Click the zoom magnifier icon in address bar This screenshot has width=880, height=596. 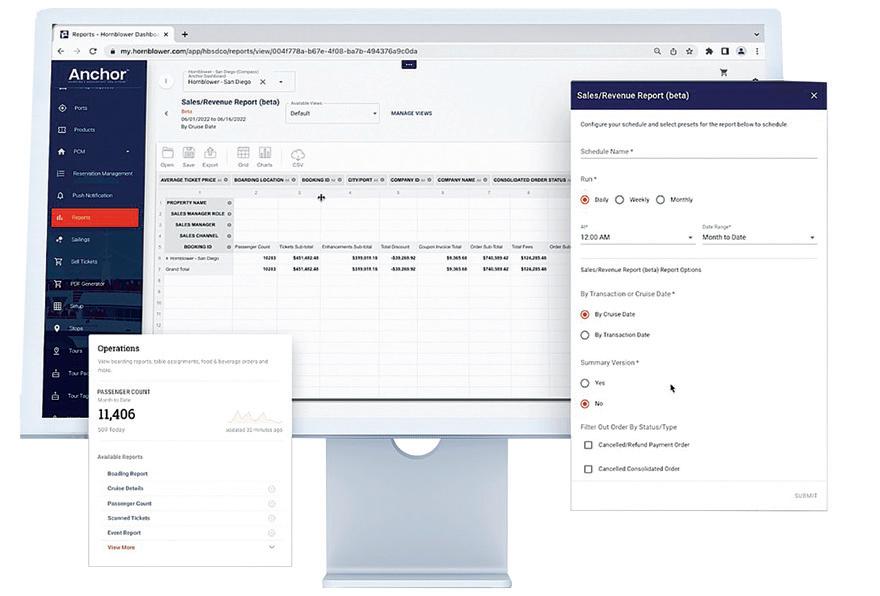657,51
